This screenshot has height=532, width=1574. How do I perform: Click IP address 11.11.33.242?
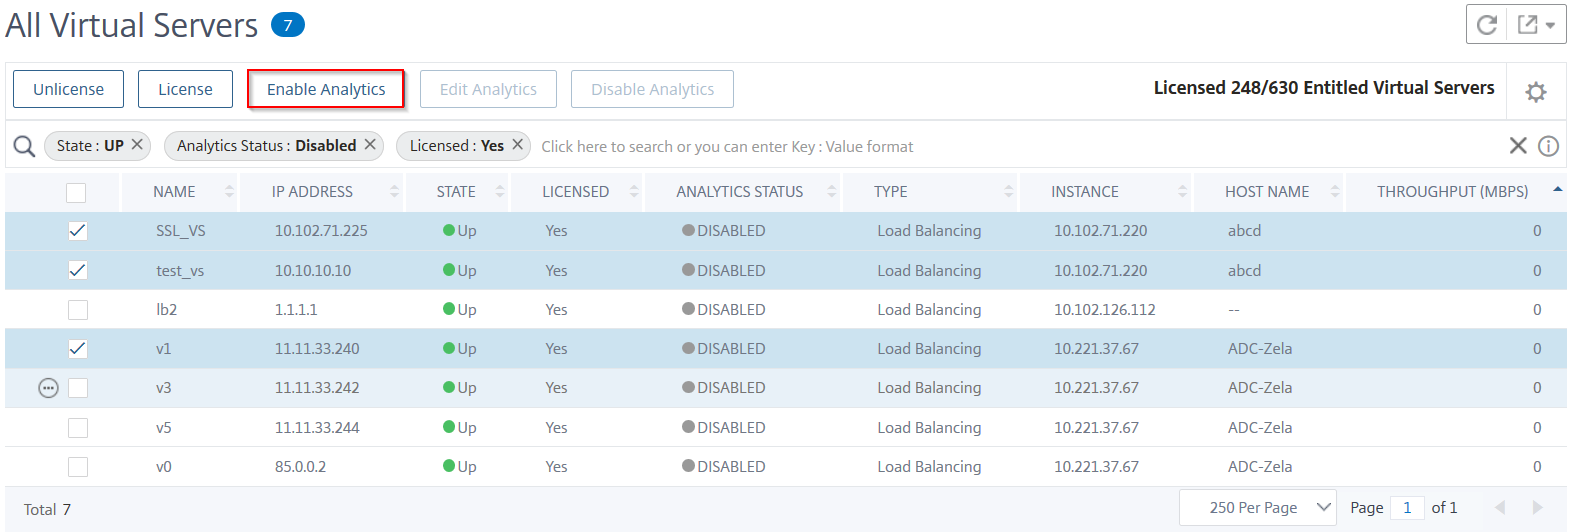(x=317, y=388)
